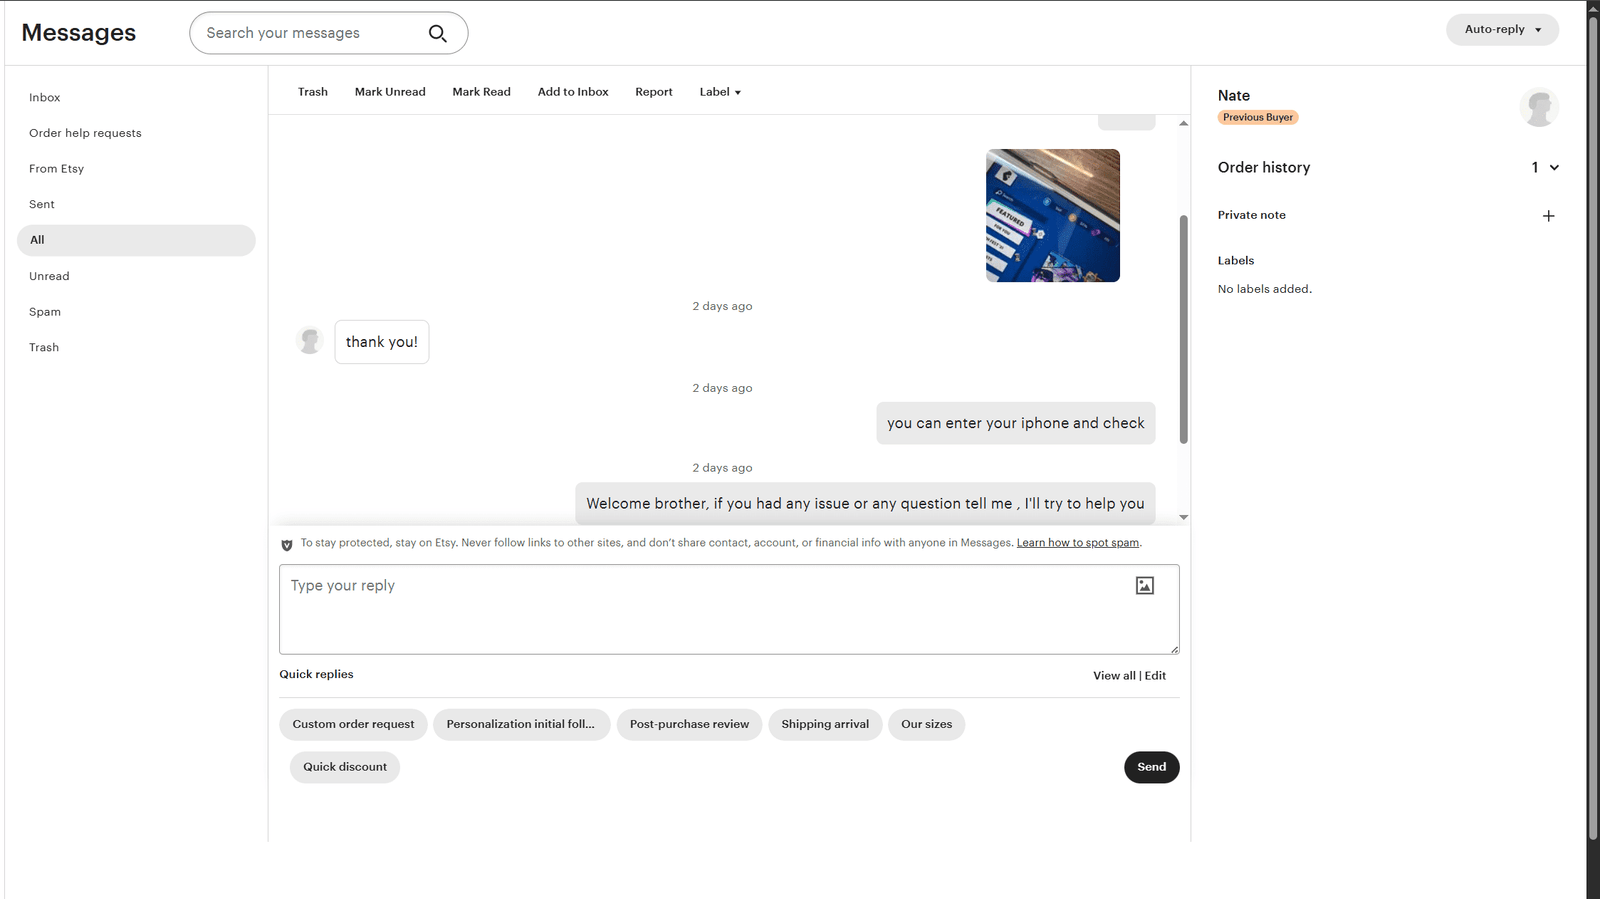Click View all quick replies link

click(1114, 676)
